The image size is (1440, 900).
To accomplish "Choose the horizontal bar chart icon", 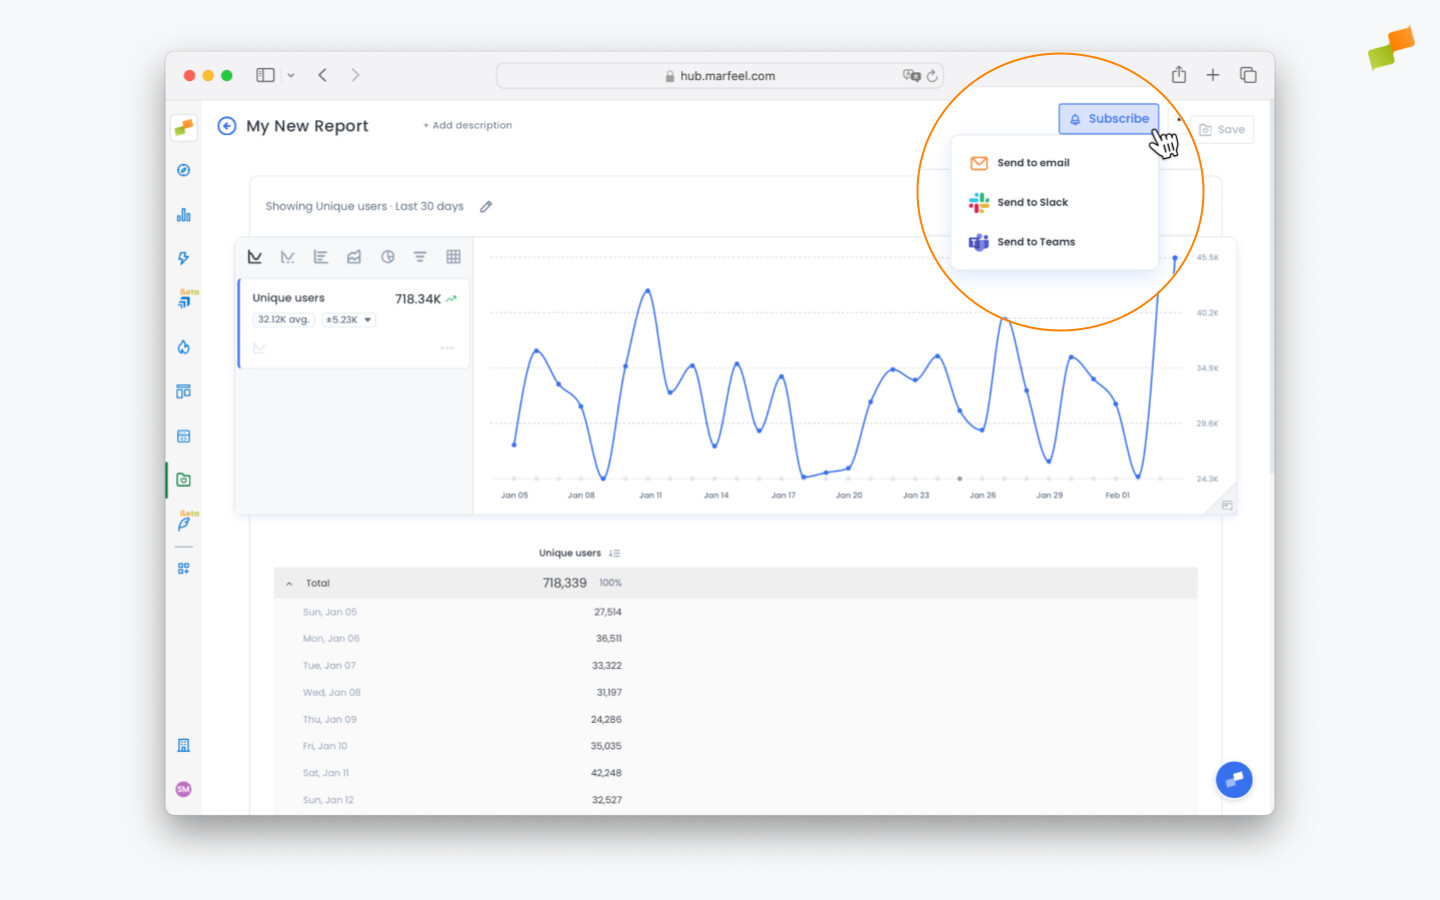I will tap(321, 257).
